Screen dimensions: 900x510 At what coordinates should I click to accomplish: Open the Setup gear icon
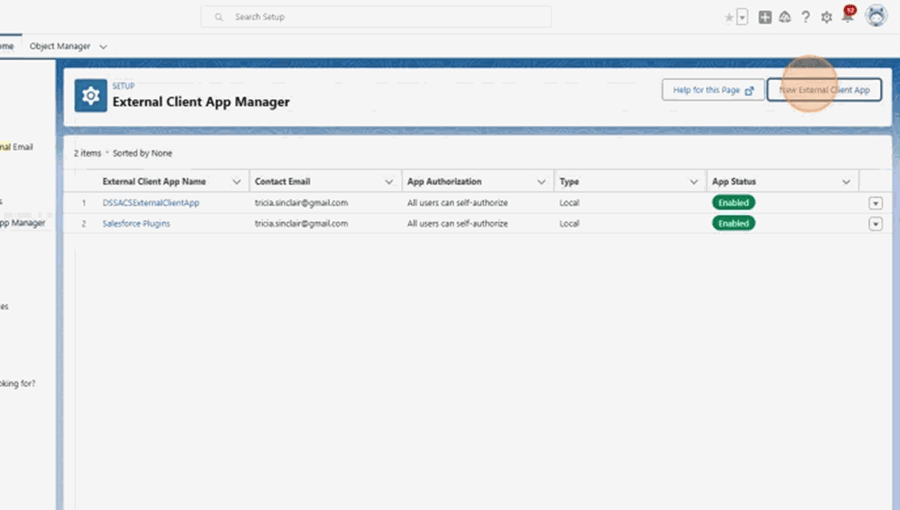point(826,17)
